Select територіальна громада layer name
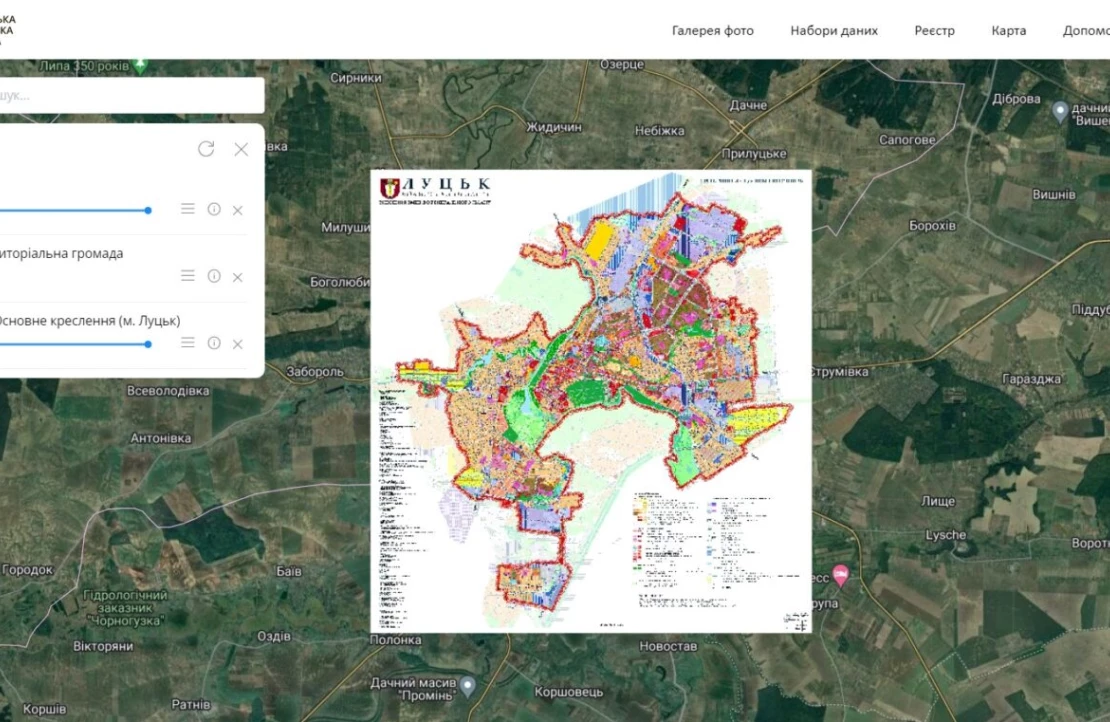Viewport: 1110px width, 722px height. pyautogui.click(x=62, y=253)
